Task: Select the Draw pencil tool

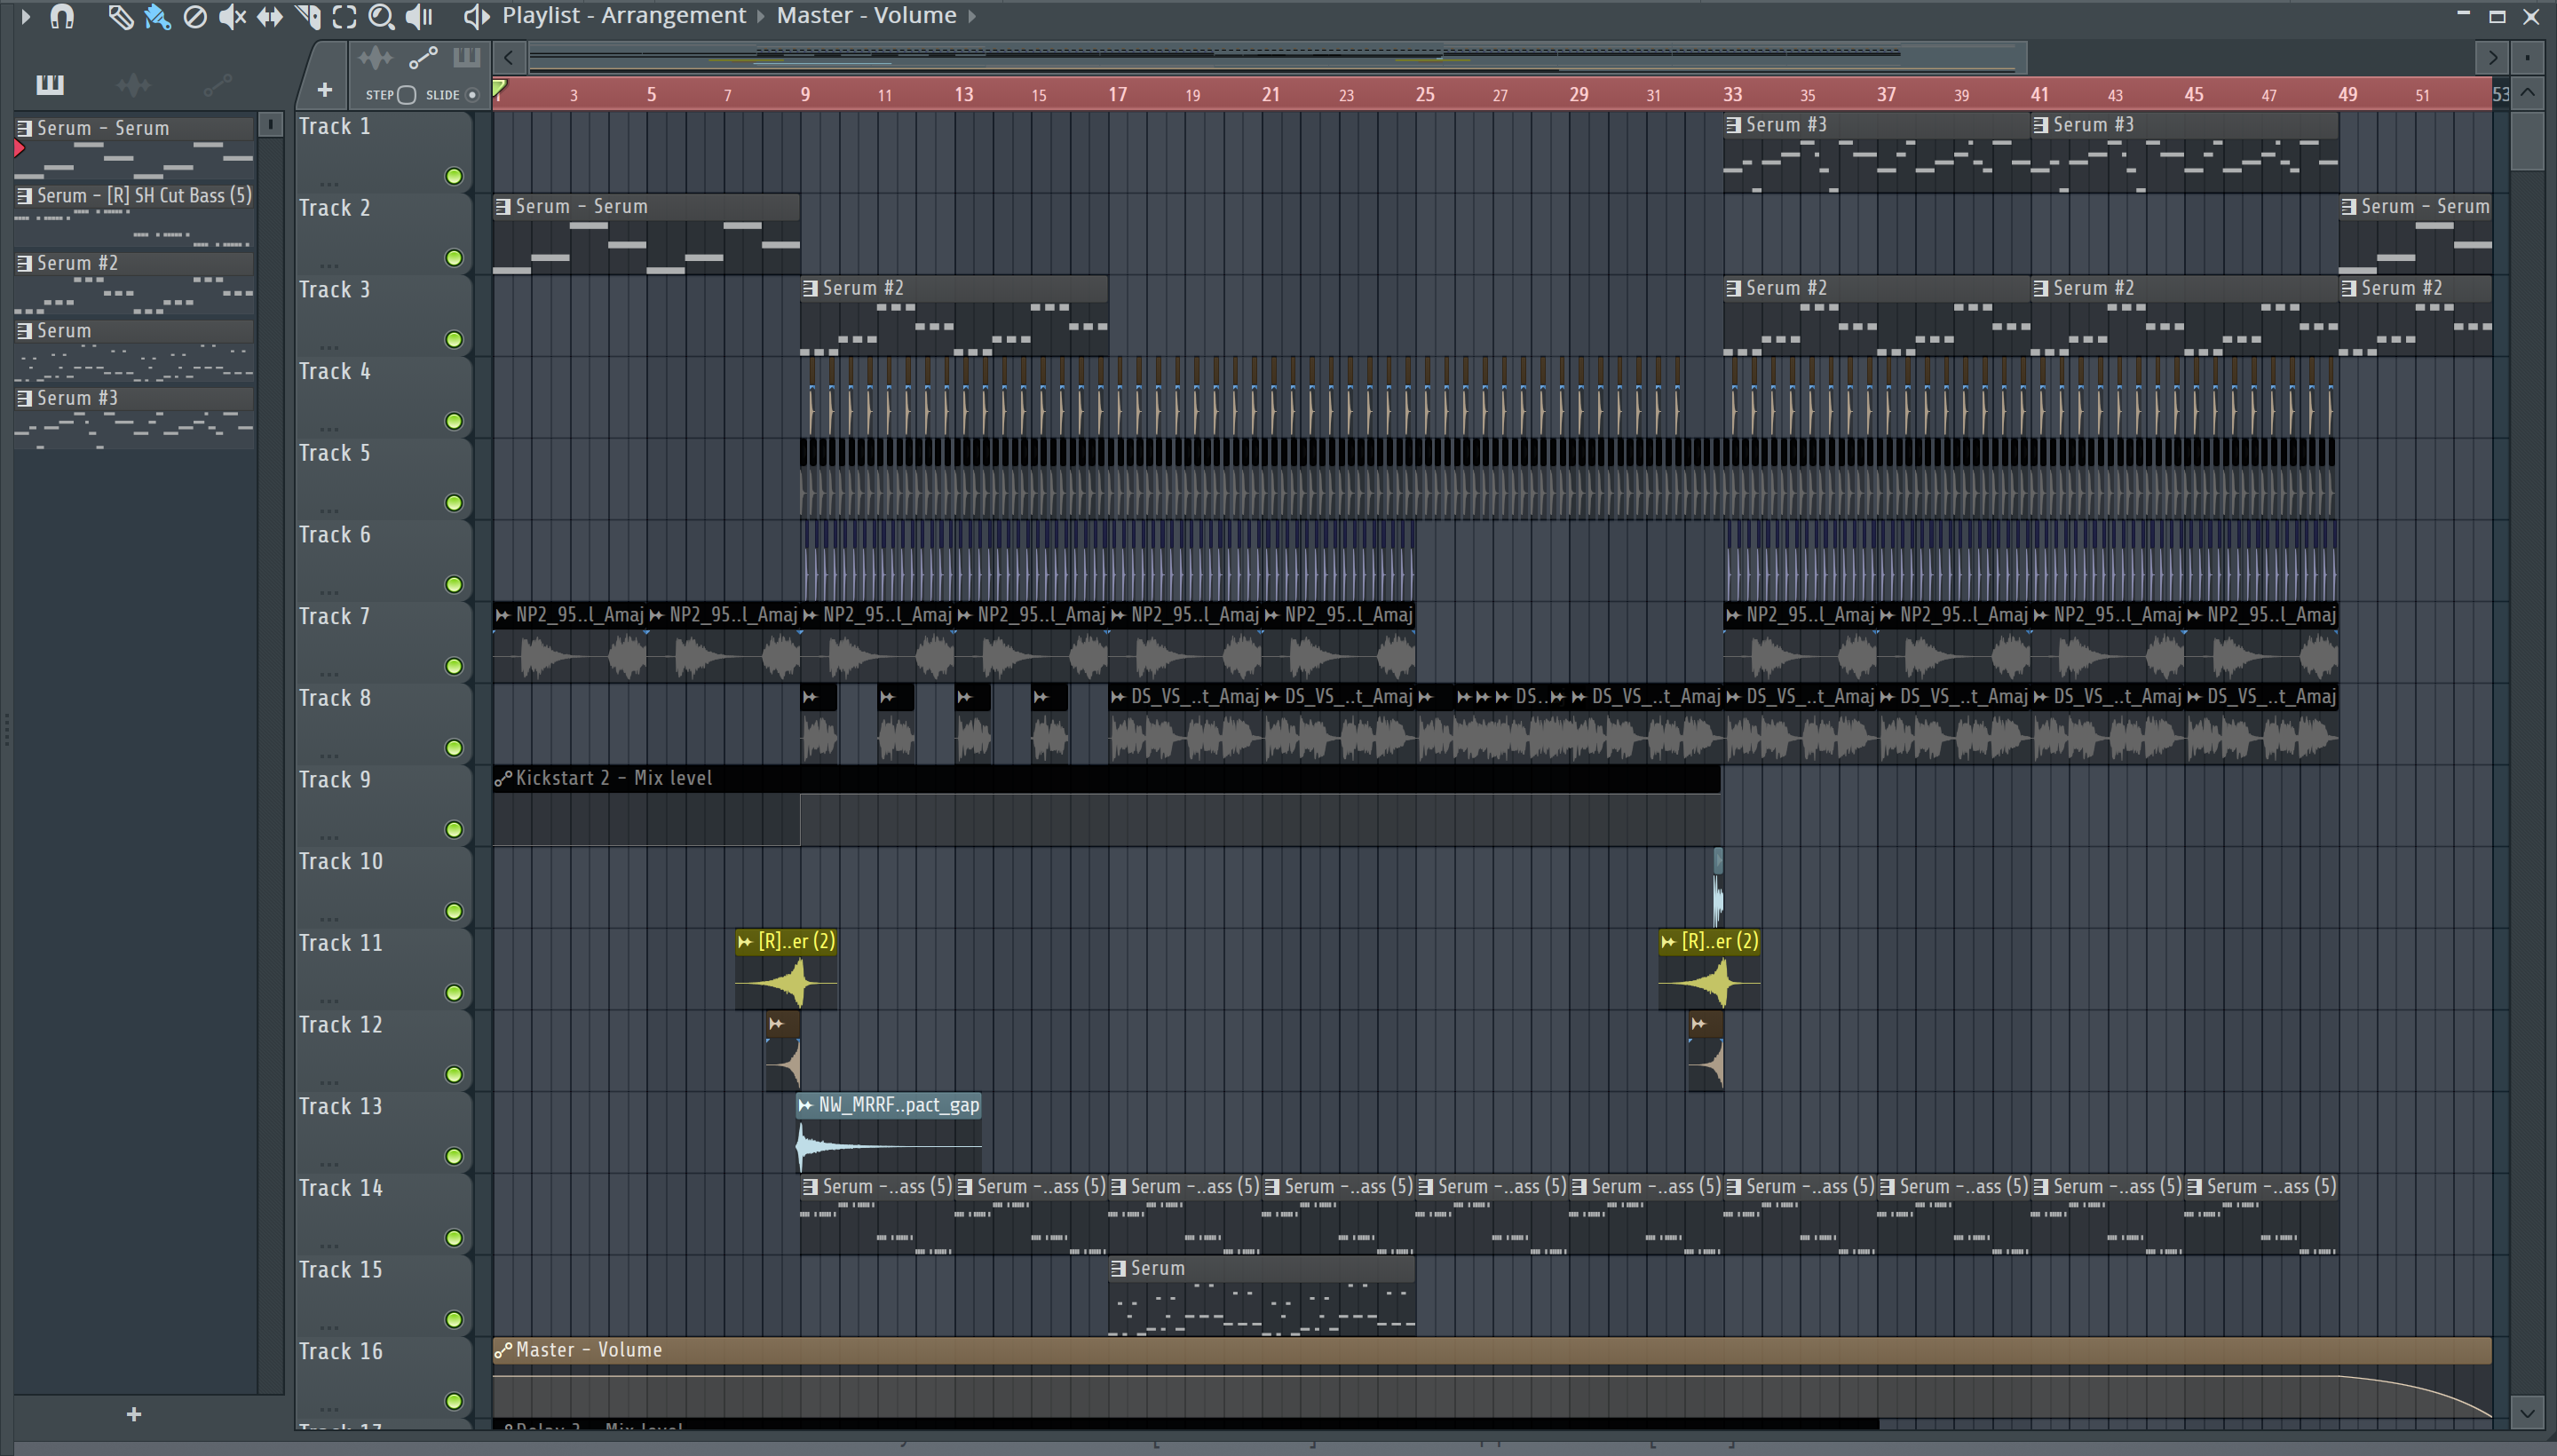Action: tap(120, 16)
